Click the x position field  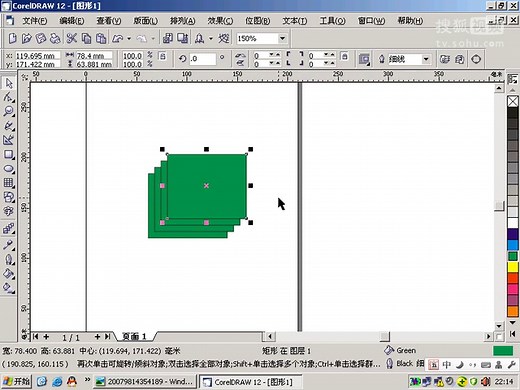point(37,55)
